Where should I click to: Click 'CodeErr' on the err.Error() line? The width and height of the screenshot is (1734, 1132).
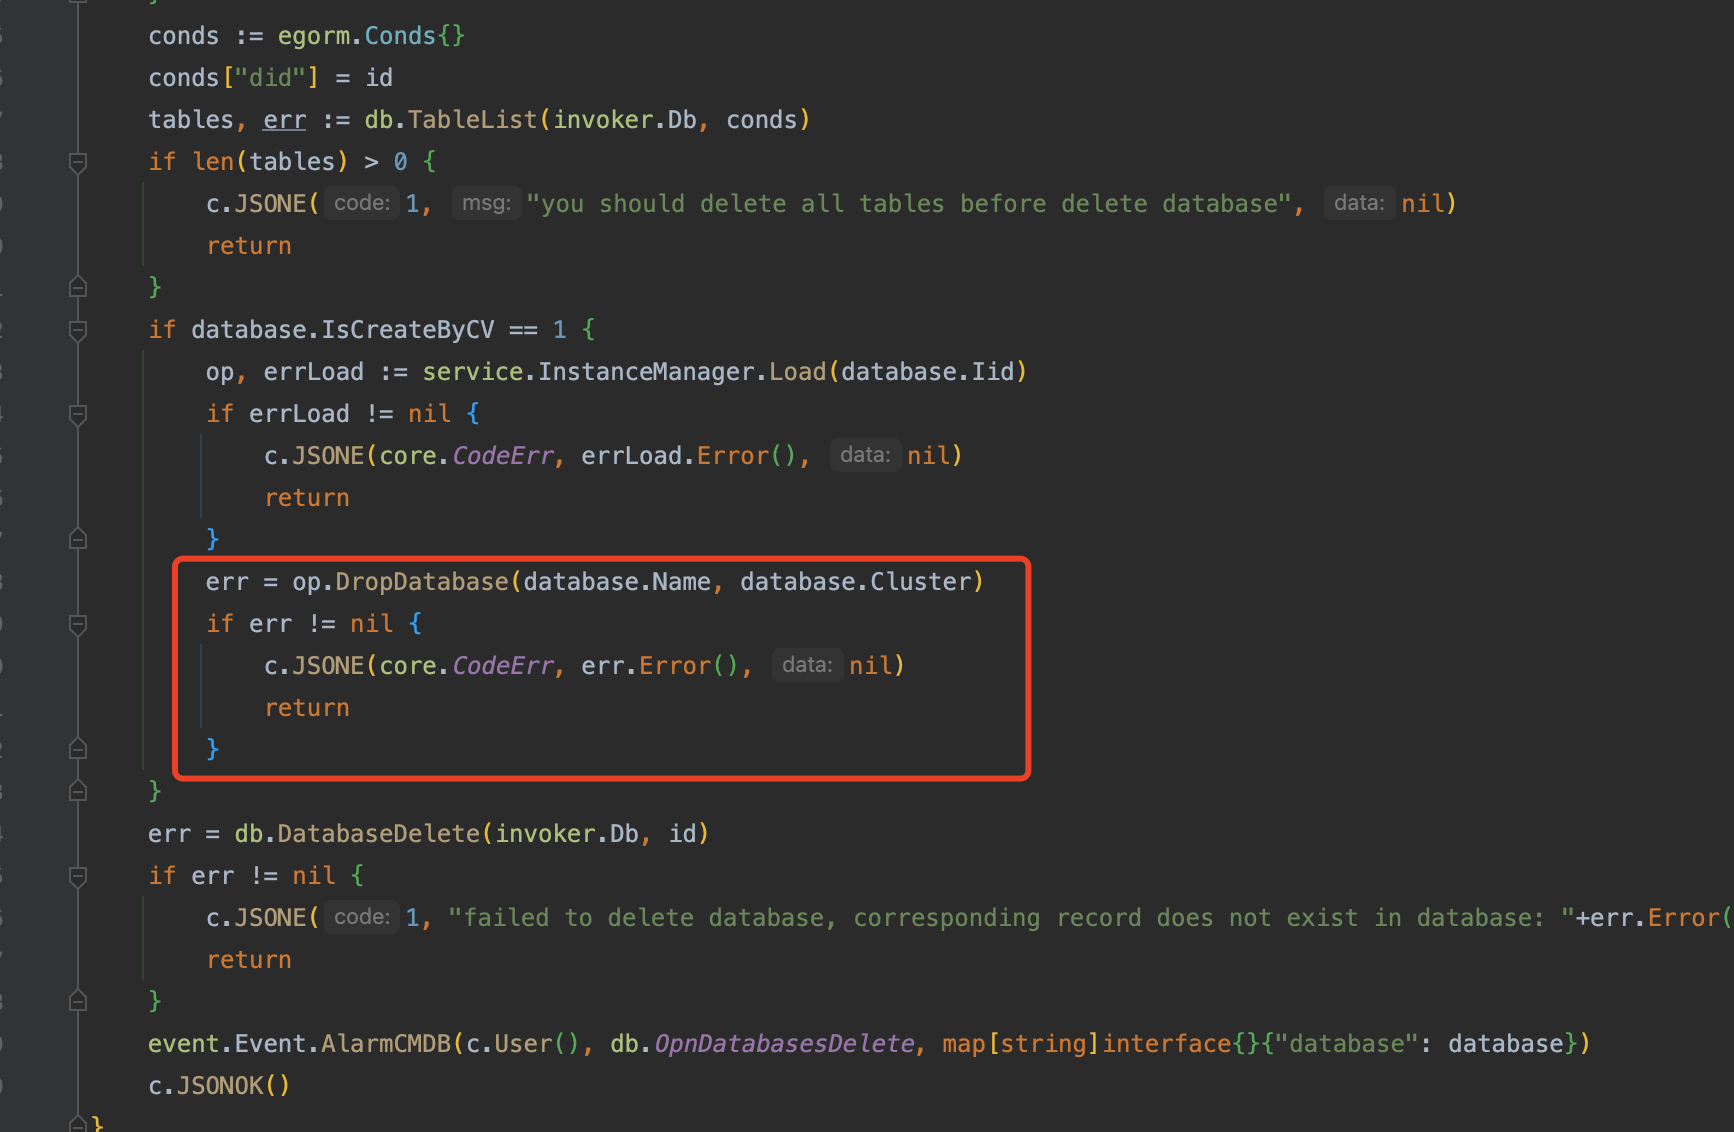(503, 666)
